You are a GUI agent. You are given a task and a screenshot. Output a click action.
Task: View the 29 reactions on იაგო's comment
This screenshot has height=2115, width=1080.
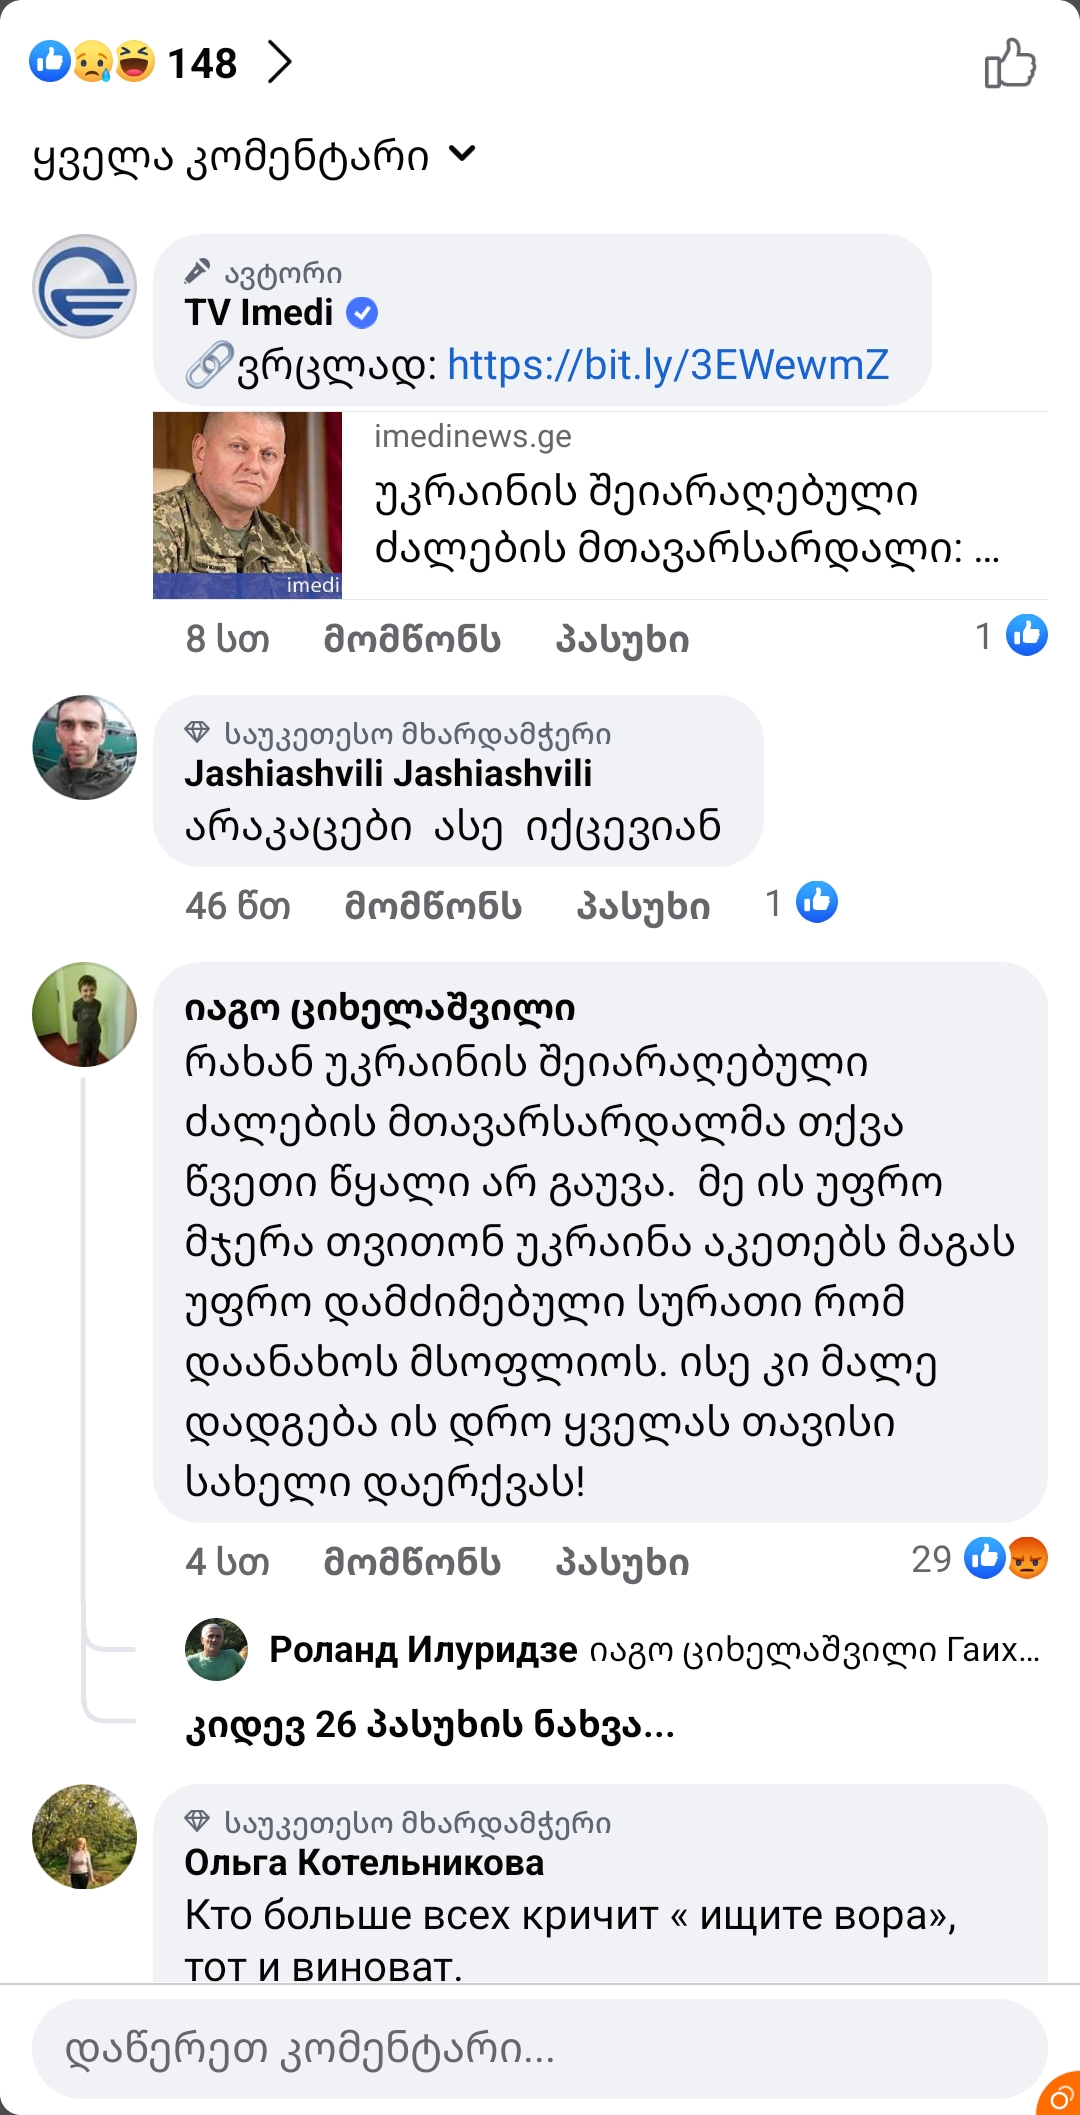[980, 1559]
